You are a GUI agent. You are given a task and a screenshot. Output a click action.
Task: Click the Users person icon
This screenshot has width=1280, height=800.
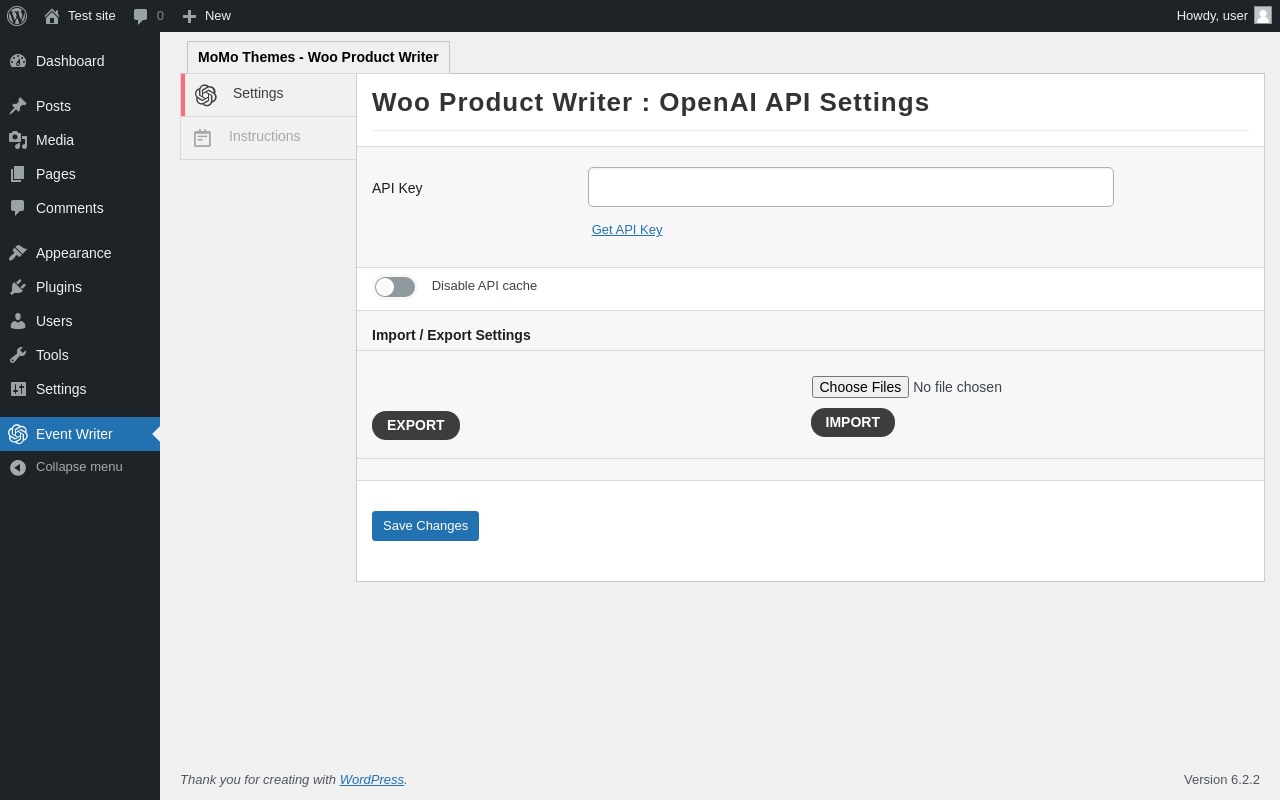(x=18, y=321)
